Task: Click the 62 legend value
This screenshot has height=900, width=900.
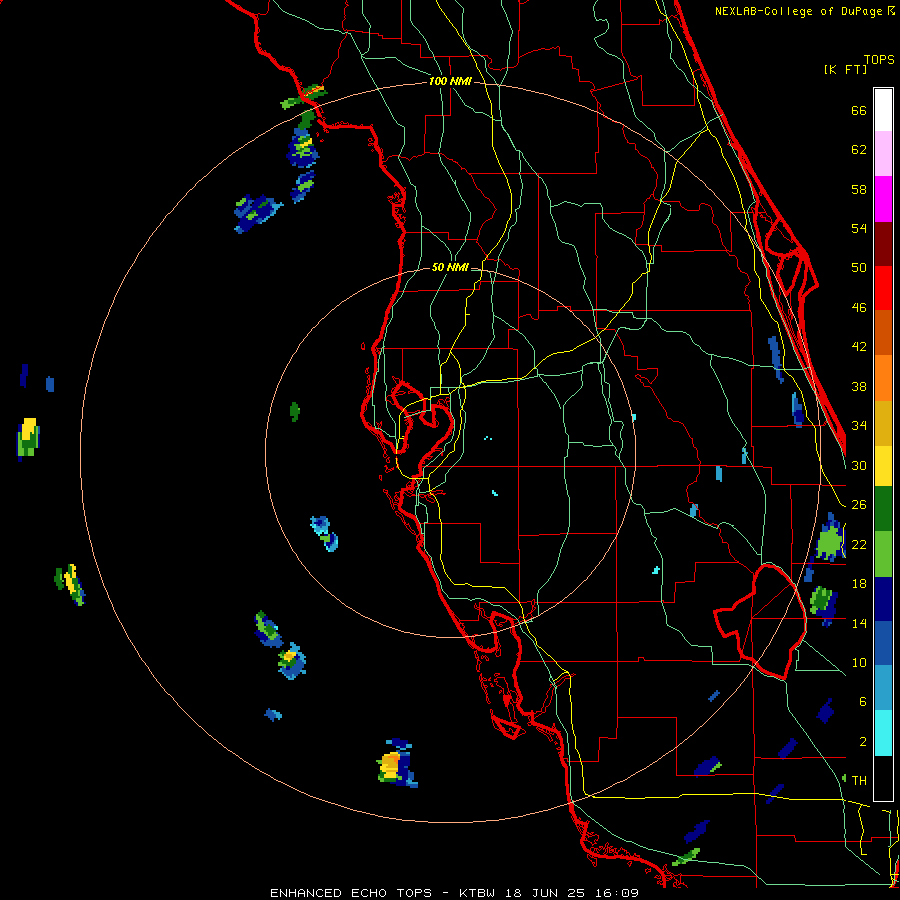Action: (x=859, y=150)
